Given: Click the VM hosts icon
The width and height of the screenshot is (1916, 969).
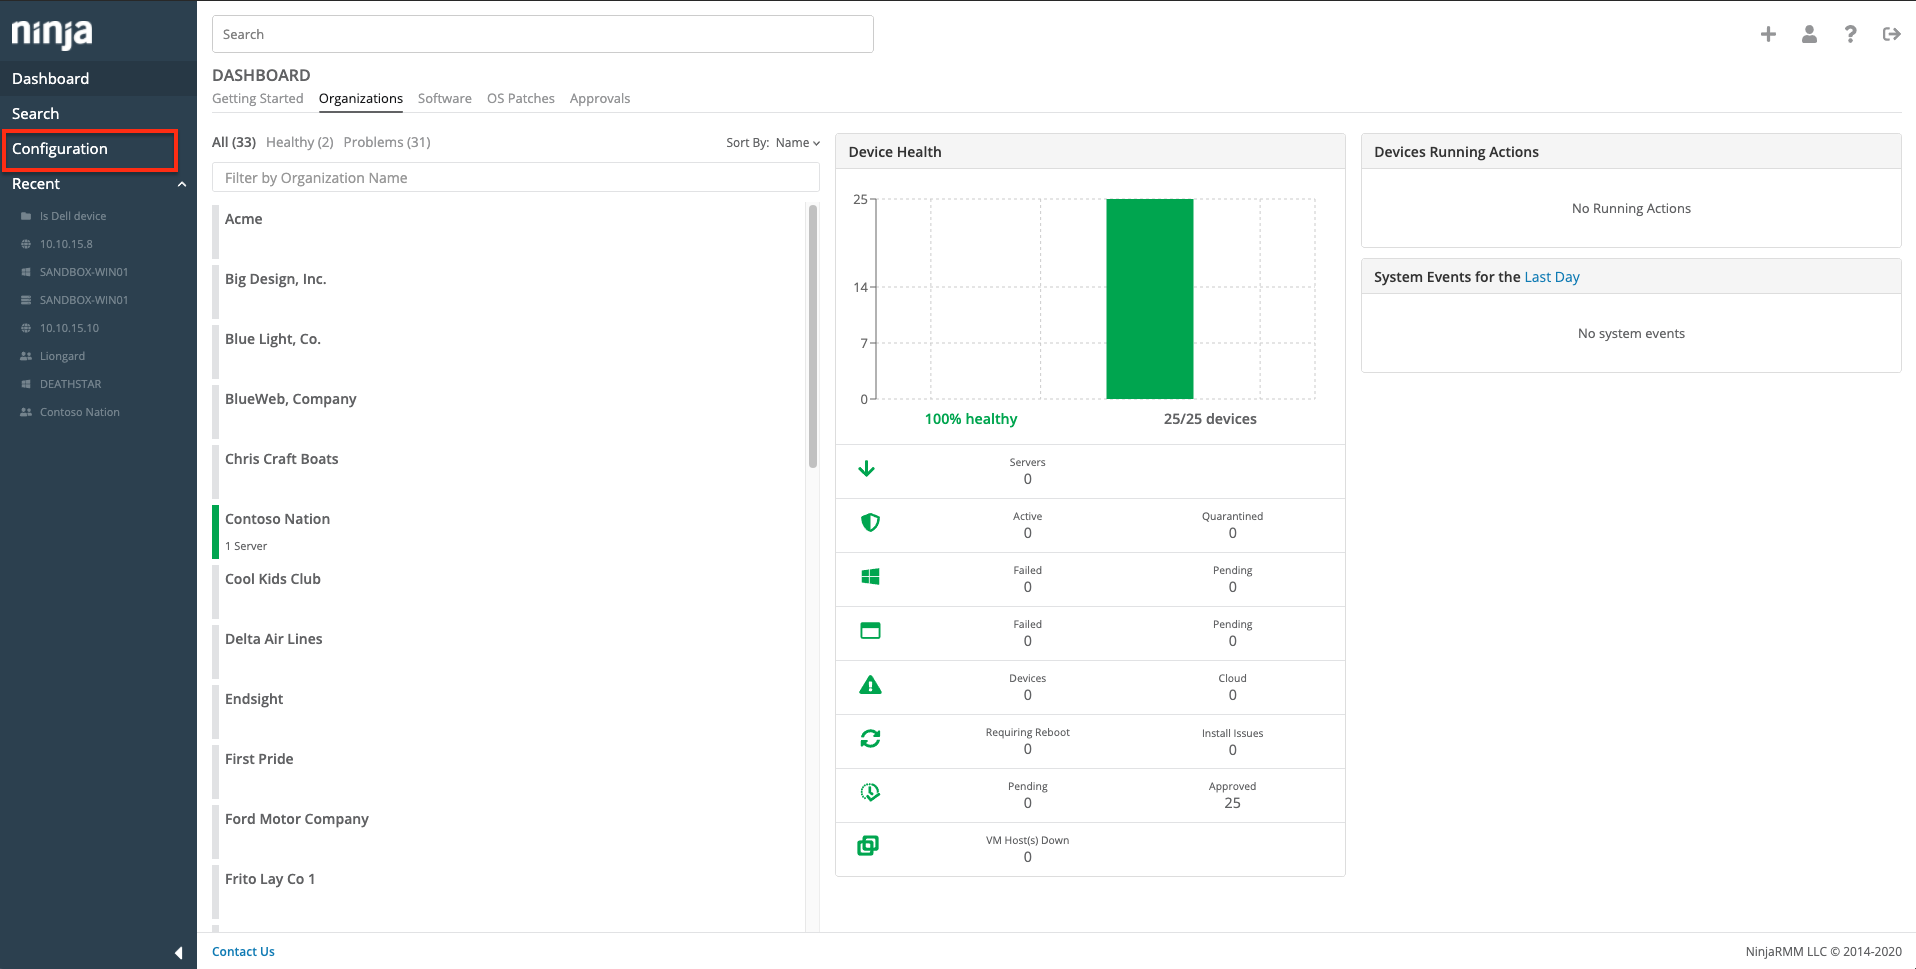Looking at the screenshot, I should tap(868, 846).
